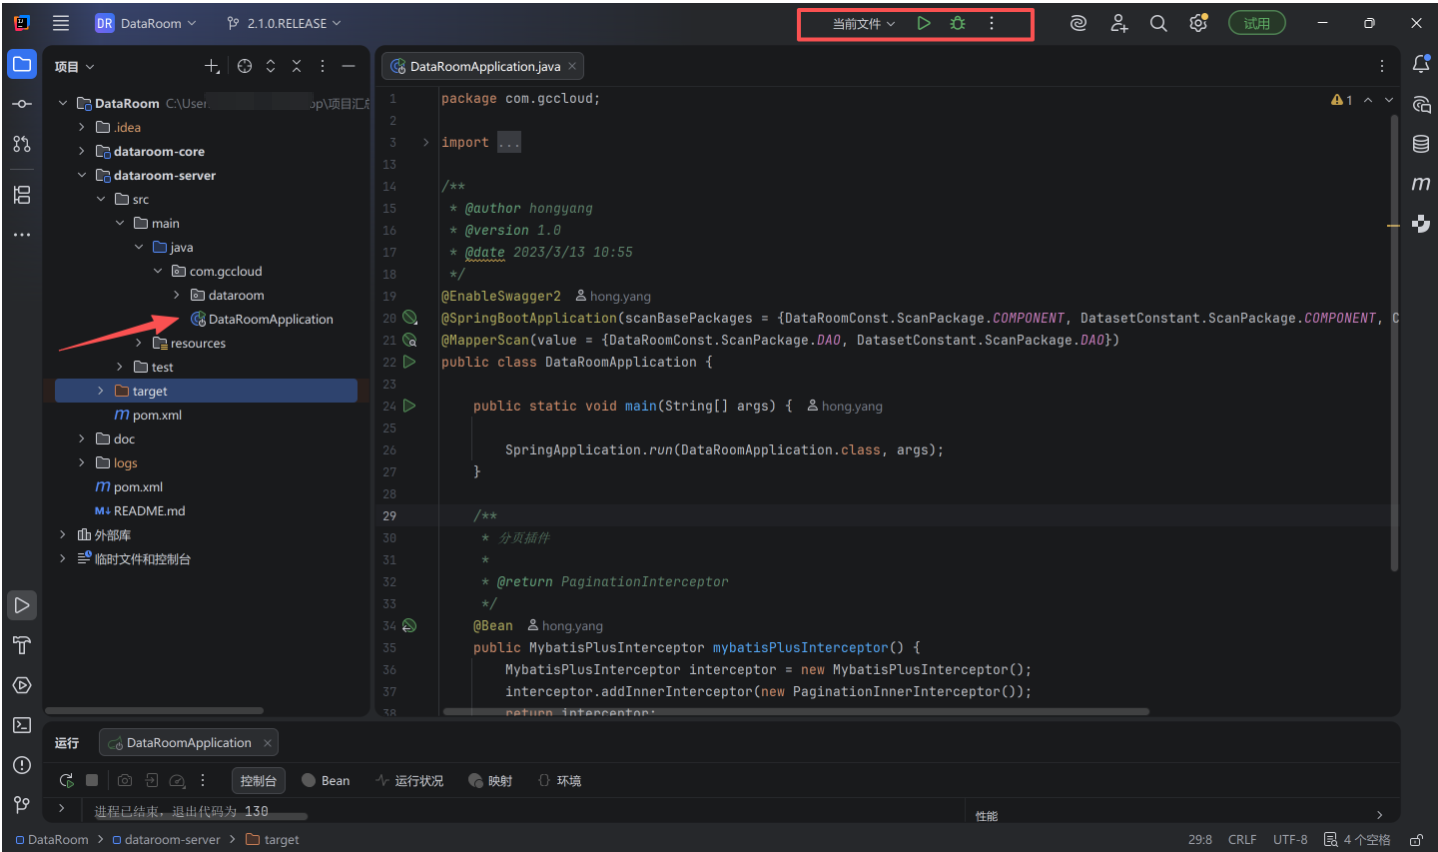This screenshot has height=852, width=1438.
Task: Run the current file with green play button
Action: [924, 23]
